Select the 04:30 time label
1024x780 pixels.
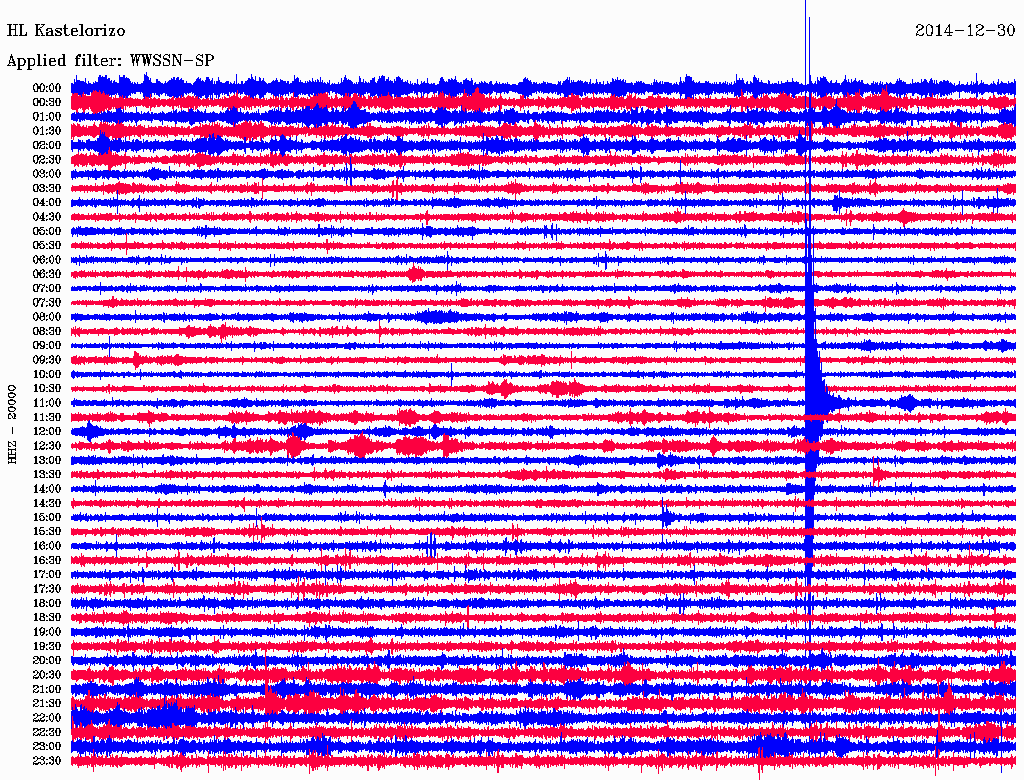click(x=47, y=217)
